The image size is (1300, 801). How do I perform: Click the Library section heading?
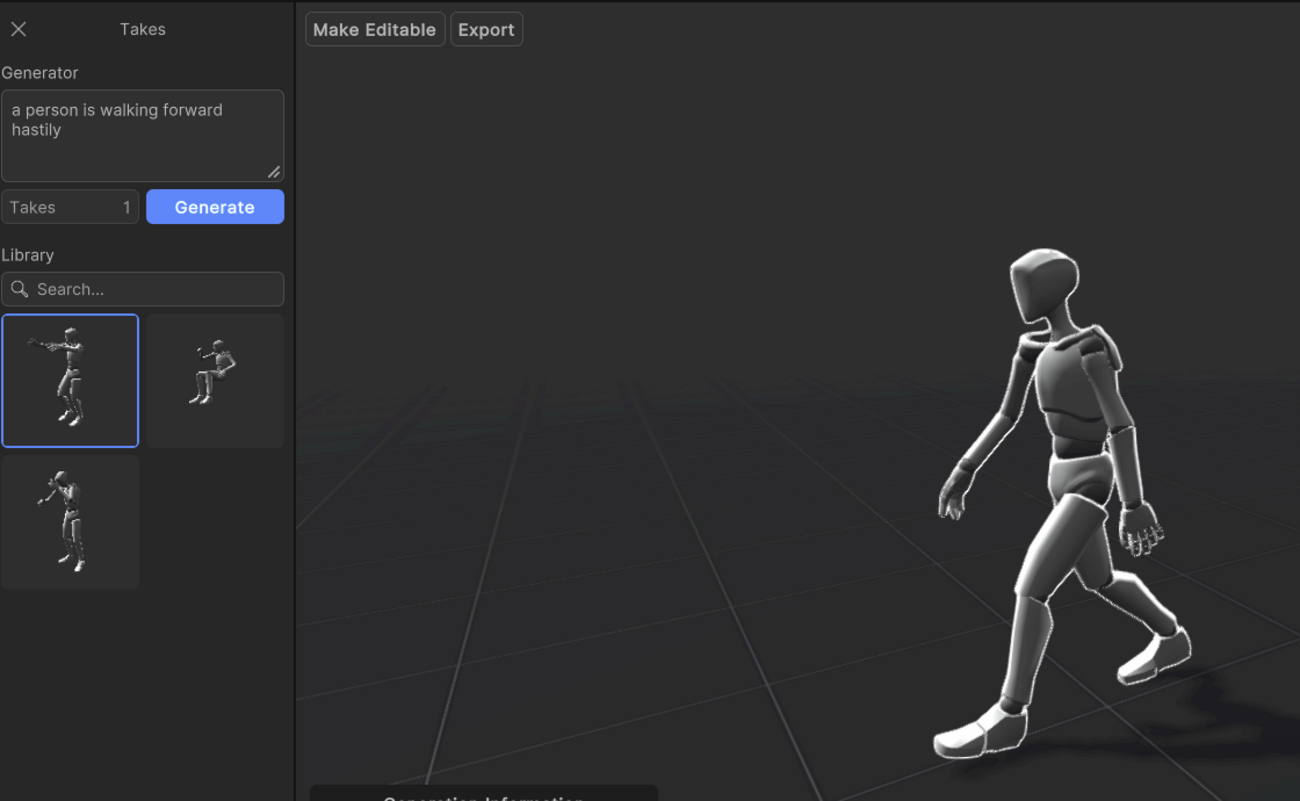(x=28, y=255)
